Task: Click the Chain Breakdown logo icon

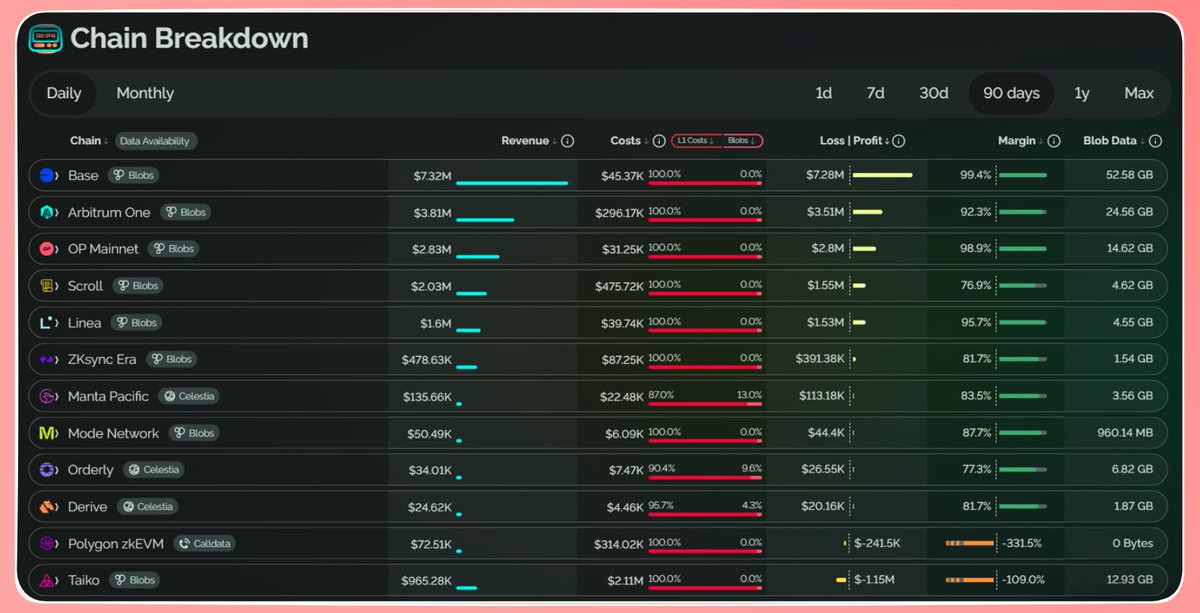Action: [x=46, y=39]
